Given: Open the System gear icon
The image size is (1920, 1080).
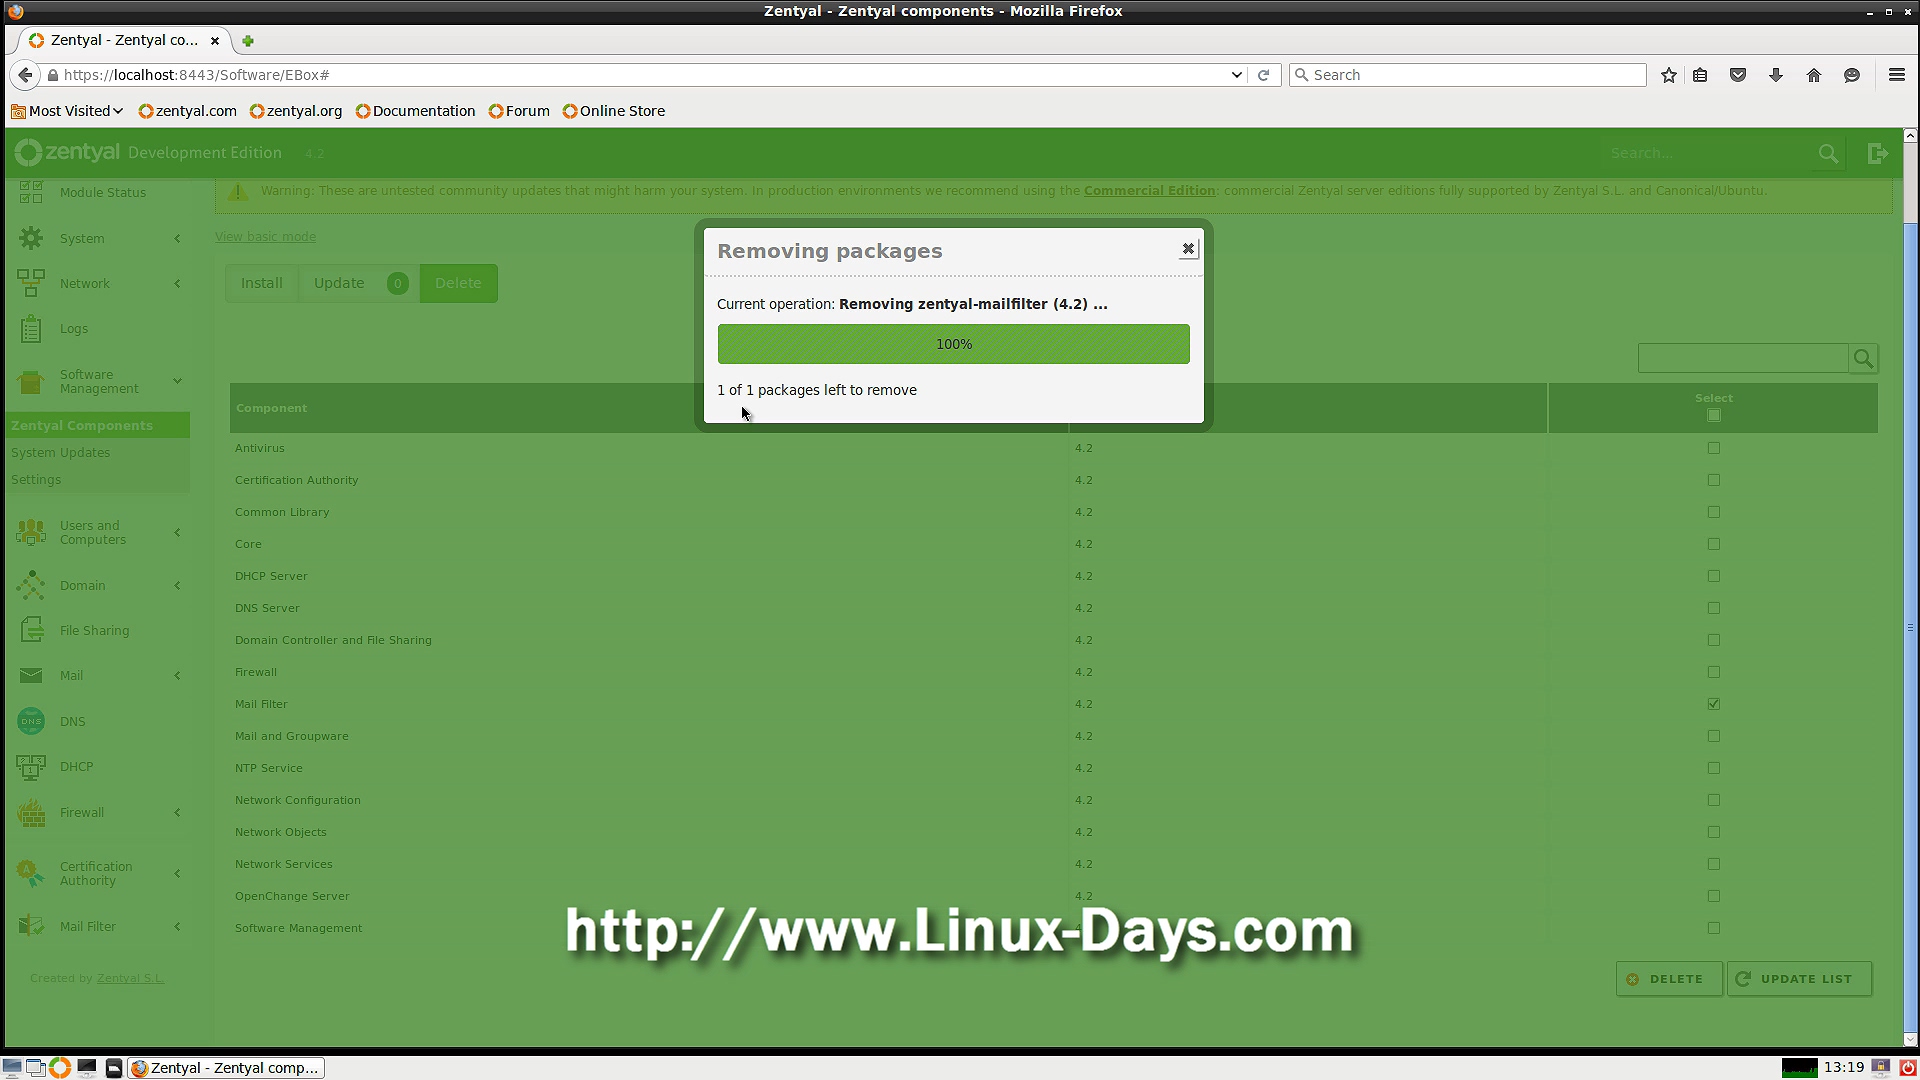Looking at the screenshot, I should click(31, 238).
